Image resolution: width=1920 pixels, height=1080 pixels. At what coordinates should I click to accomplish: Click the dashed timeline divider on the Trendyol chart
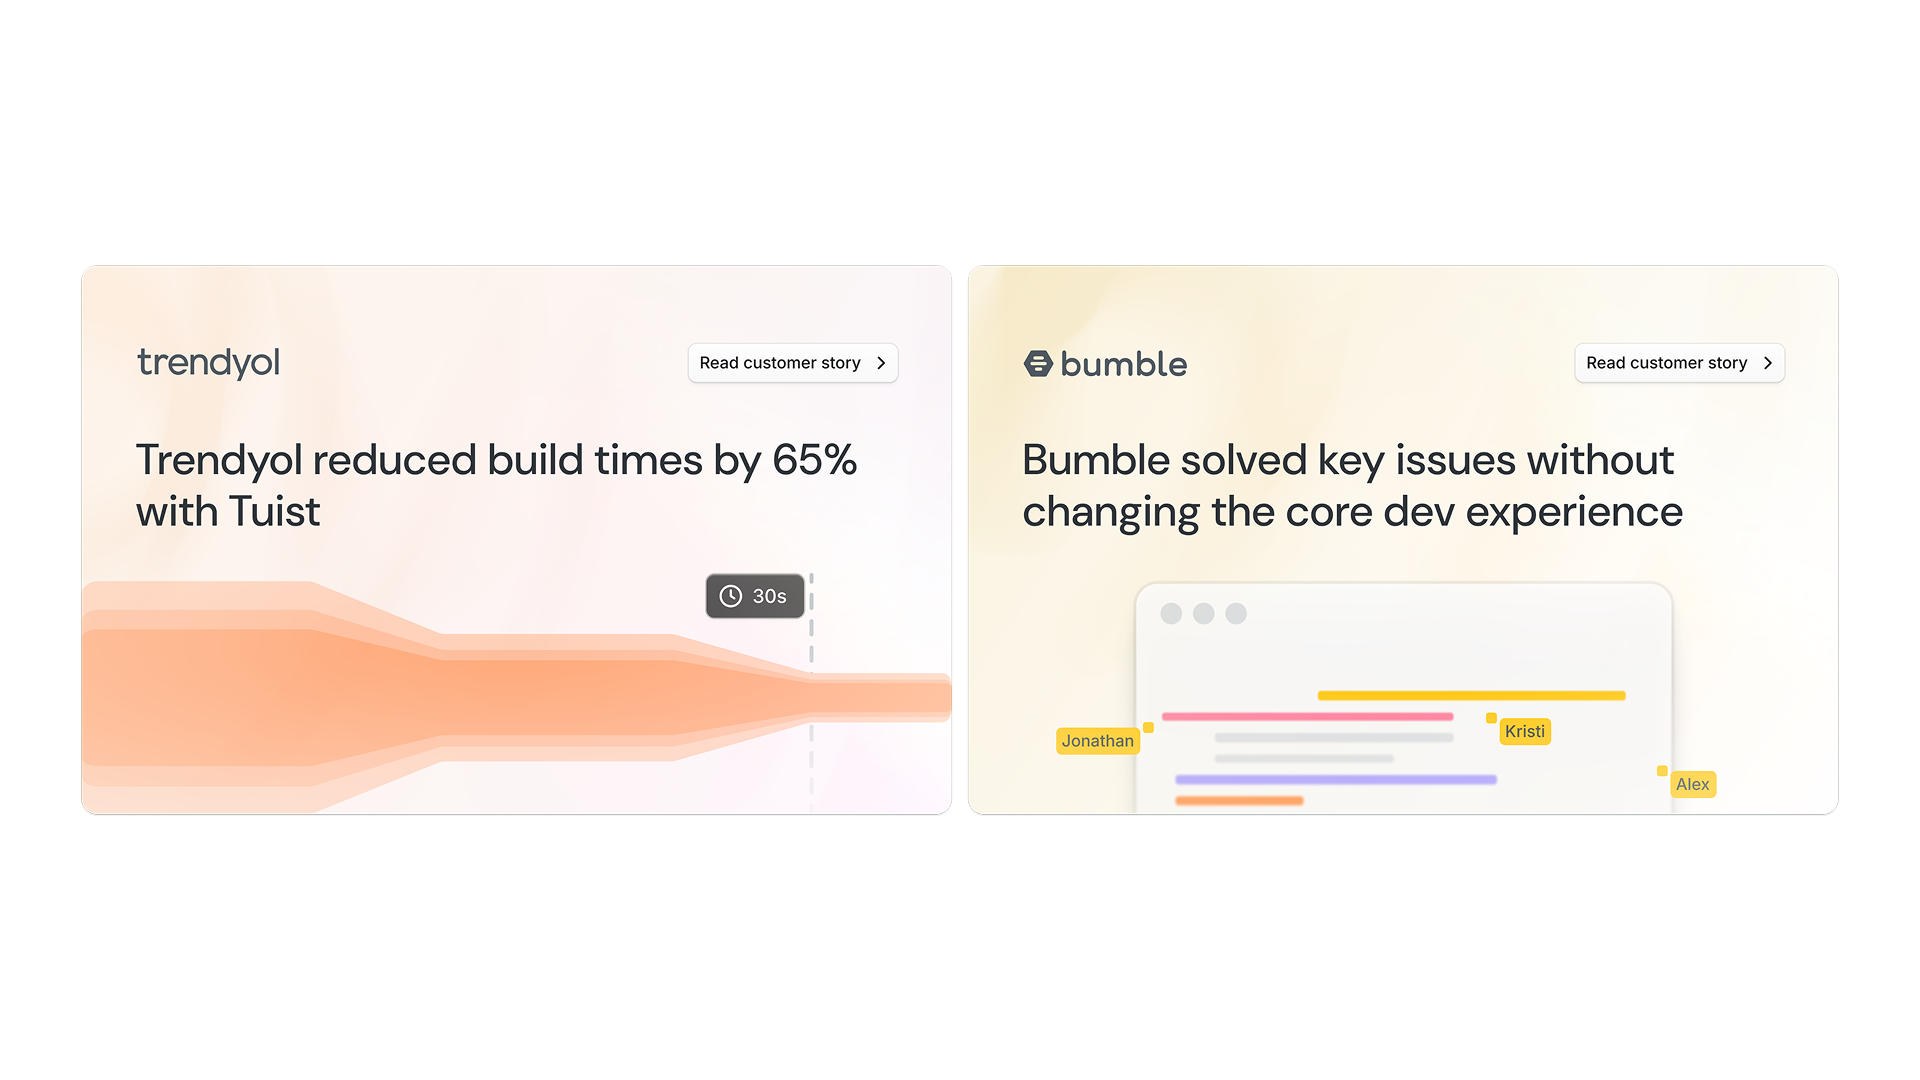pyautogui.click(x=812, y=690)
